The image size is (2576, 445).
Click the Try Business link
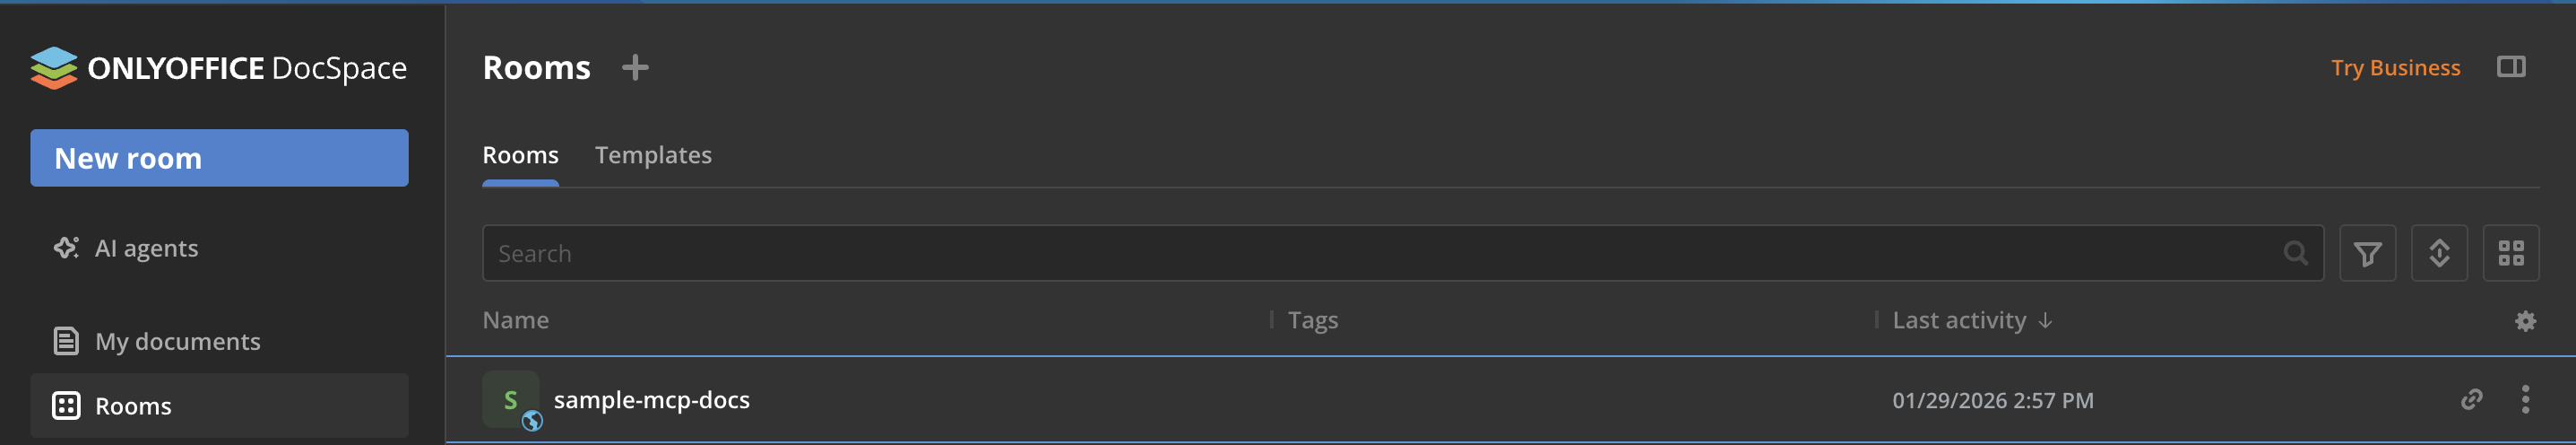click(x=2395, y=68)
